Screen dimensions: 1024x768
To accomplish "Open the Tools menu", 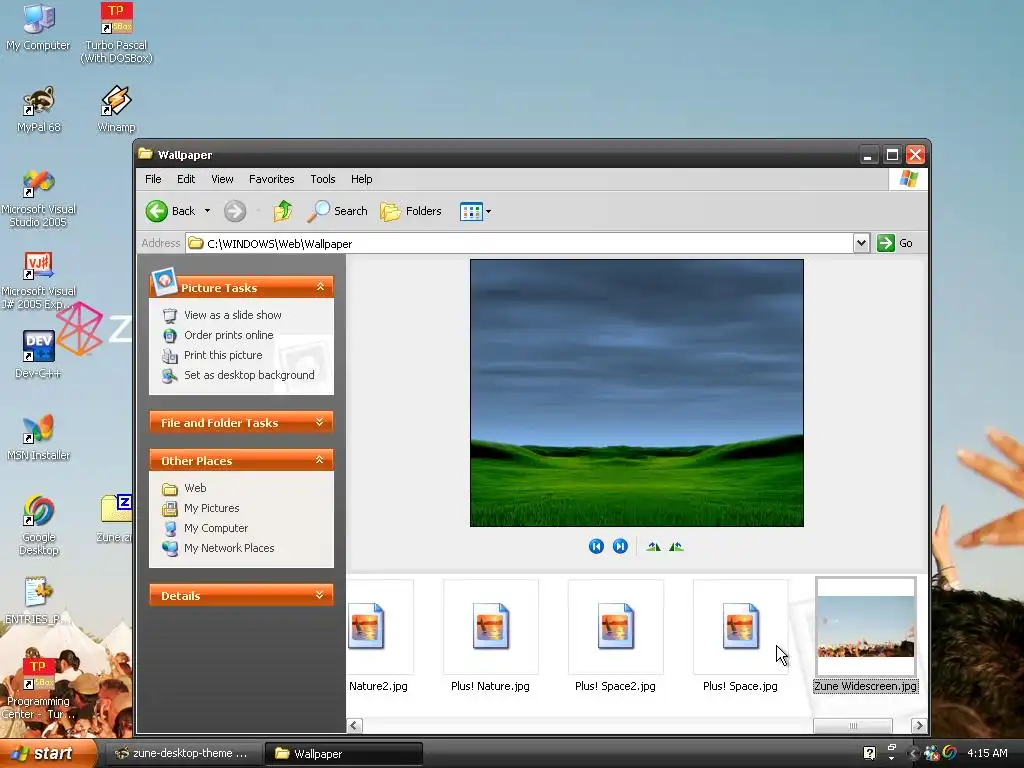I will pyautogui.click(x=323, y=179).
